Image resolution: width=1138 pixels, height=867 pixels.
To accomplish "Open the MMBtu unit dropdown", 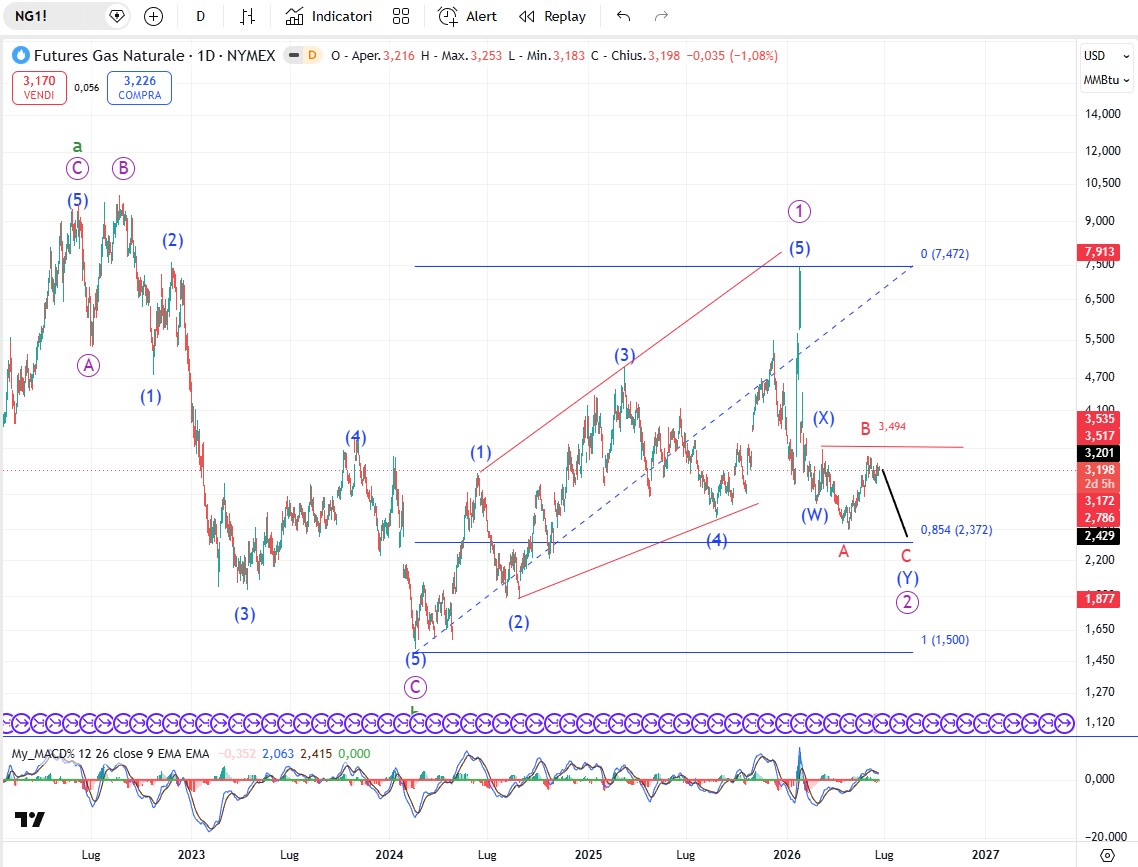I will [1106, 80].
